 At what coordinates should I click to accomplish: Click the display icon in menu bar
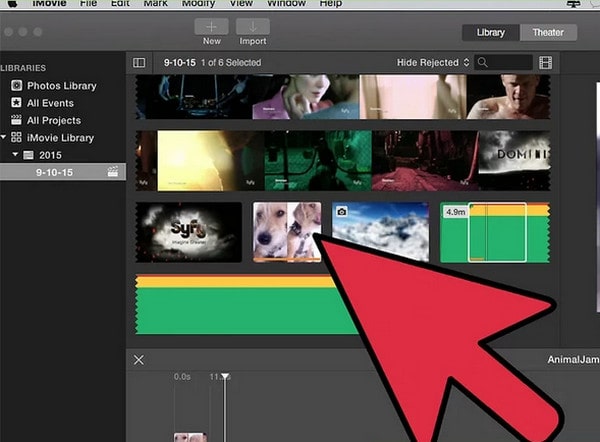click(573, 3)
